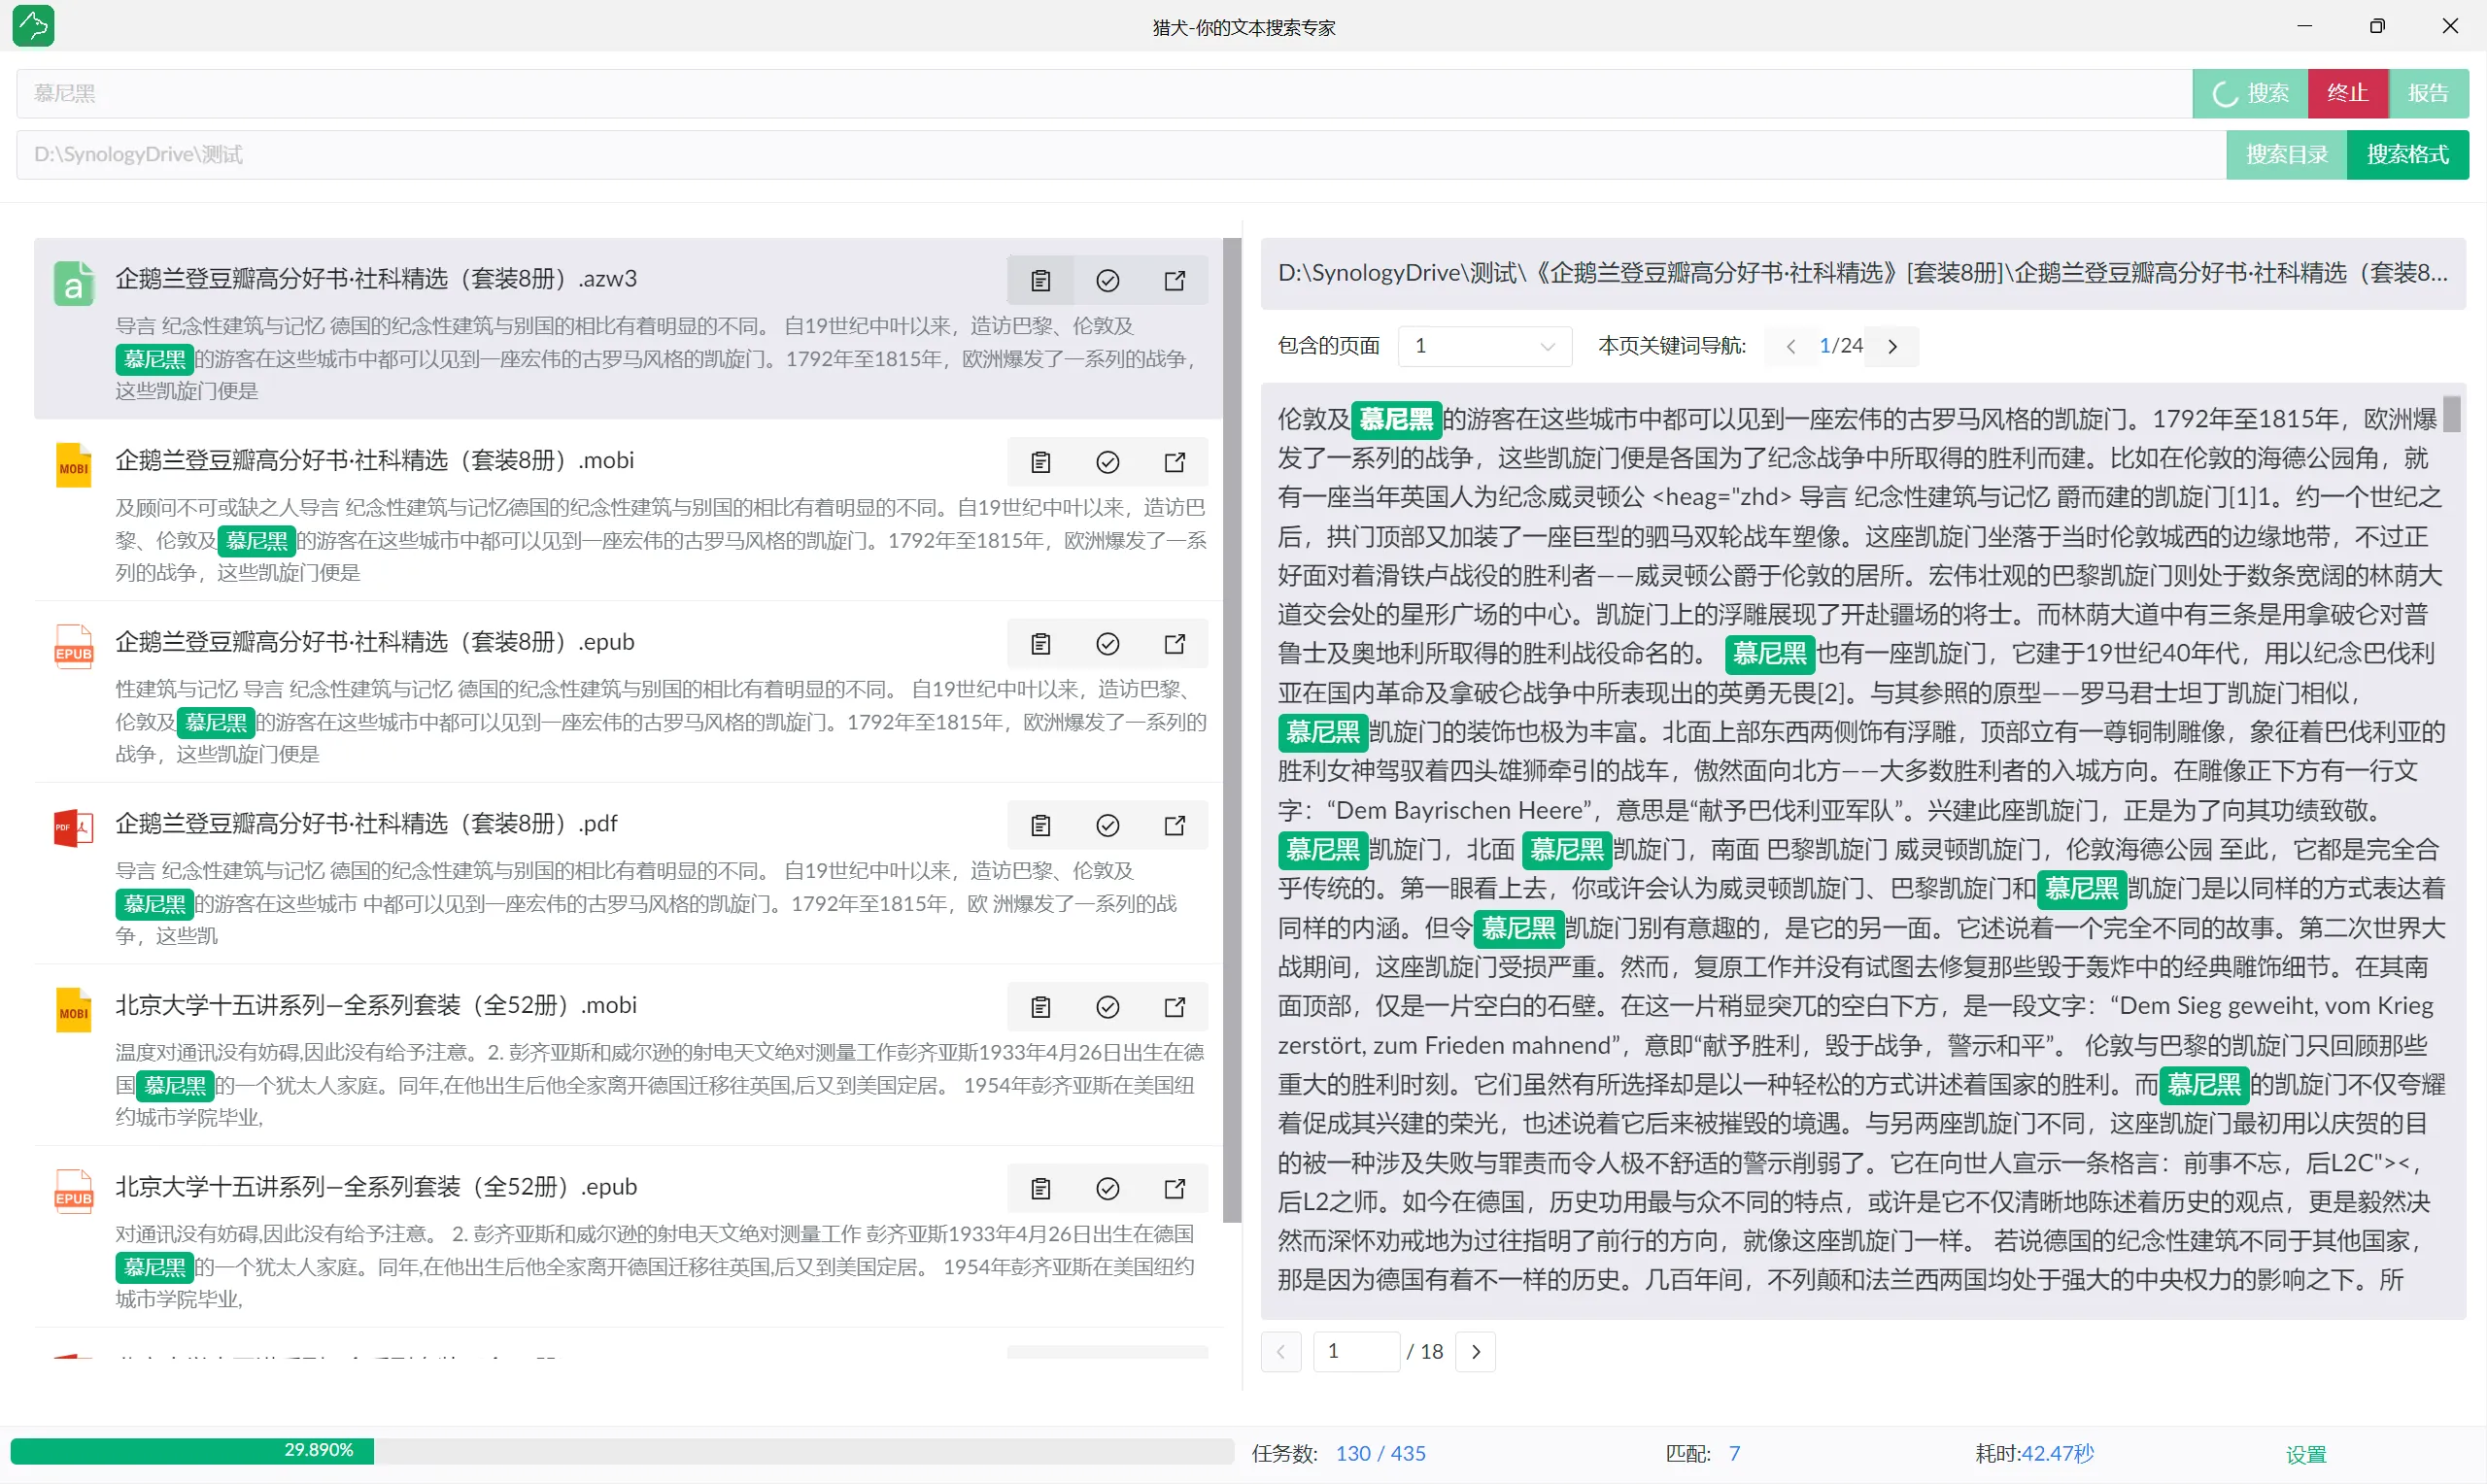Open 北京大学十五讲 epub in external viewer
The height and width of the screenshot is (1484, 2487).
point(1174,1188)
